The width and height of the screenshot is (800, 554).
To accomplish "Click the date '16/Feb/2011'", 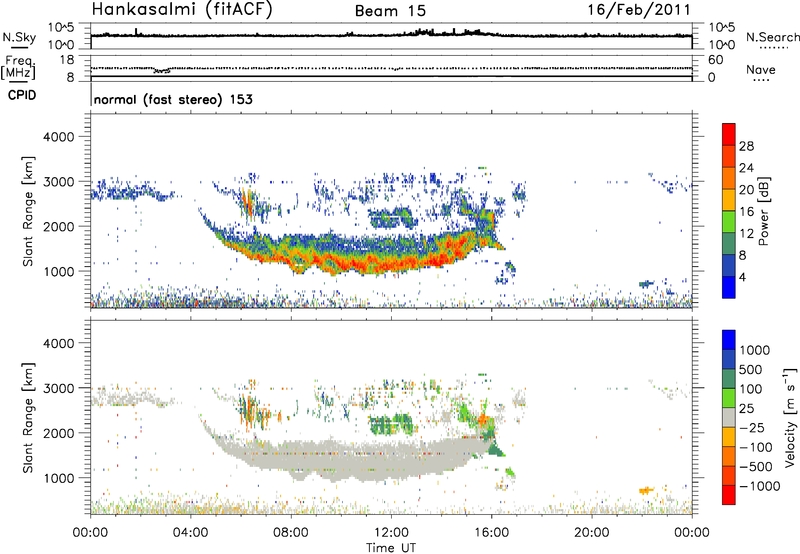I will tap(639, 9).
